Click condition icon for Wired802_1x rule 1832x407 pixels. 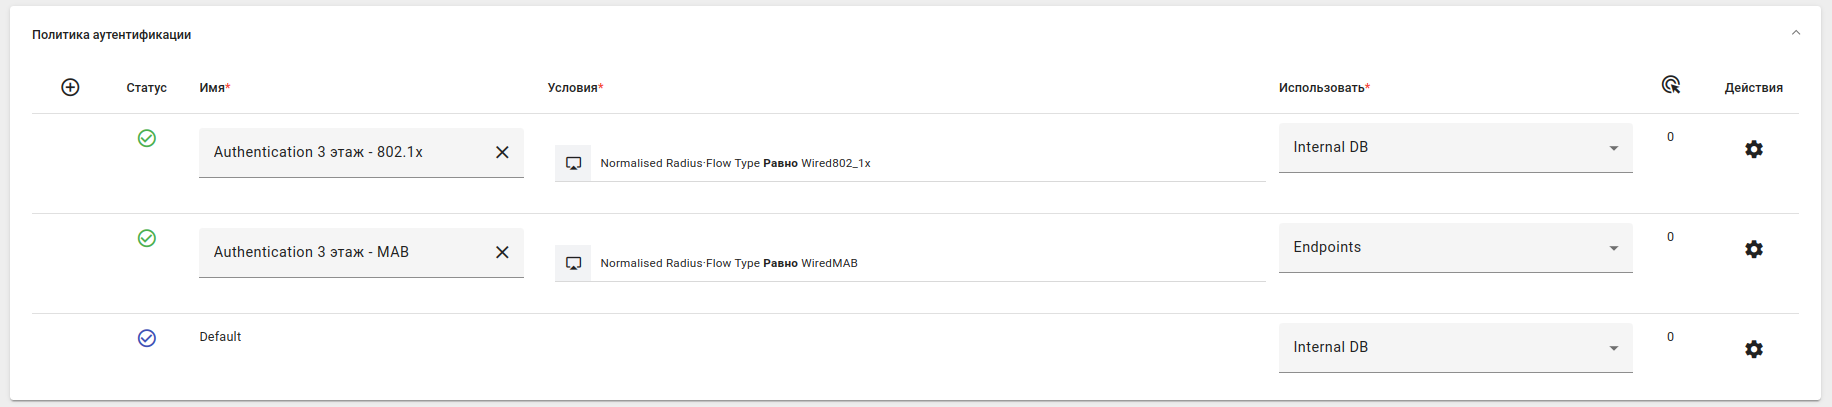tap(573, 163)
